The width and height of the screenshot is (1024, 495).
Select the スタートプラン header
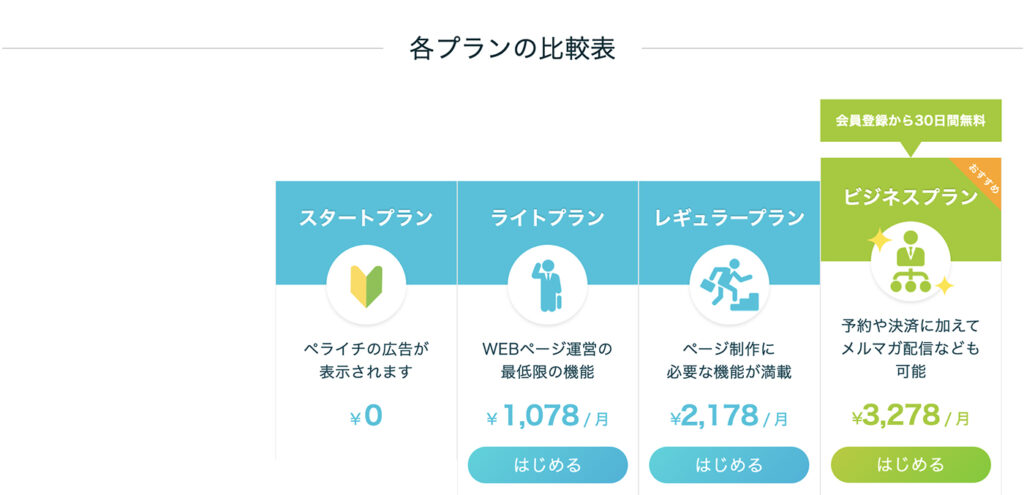click(x=366, y=218)
